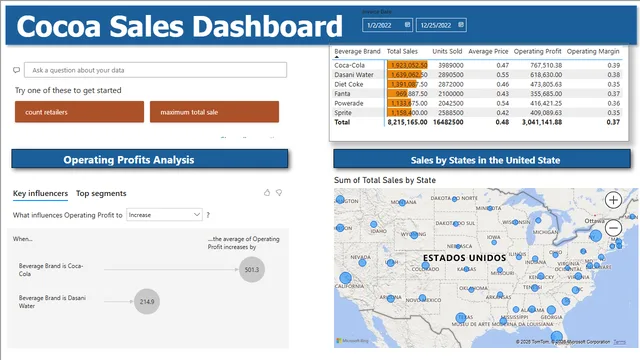This screenshot has height=360, width=640.
Task: Click total sales value 8,215,165.00
Action: pos(407,122)
